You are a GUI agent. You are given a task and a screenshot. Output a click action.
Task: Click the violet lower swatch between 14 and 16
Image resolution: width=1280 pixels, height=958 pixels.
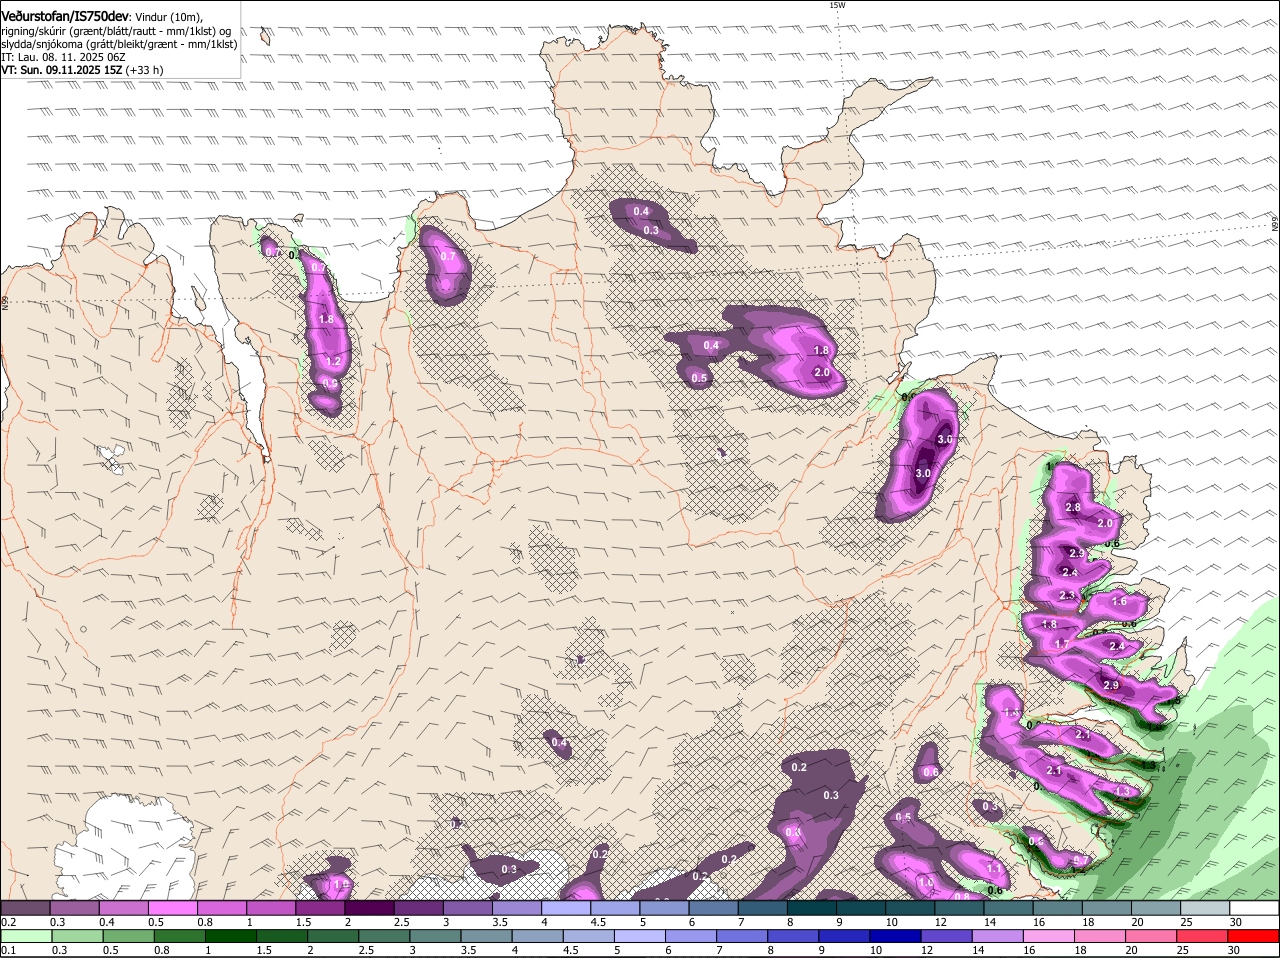997,936
